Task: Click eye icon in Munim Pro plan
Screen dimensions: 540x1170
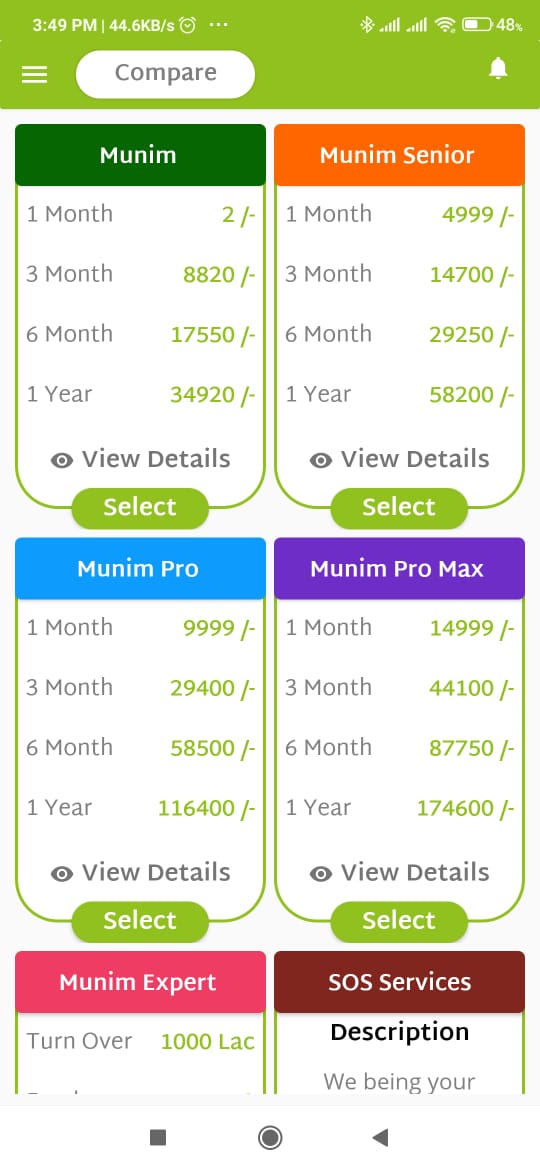Action: coord(62,874)
